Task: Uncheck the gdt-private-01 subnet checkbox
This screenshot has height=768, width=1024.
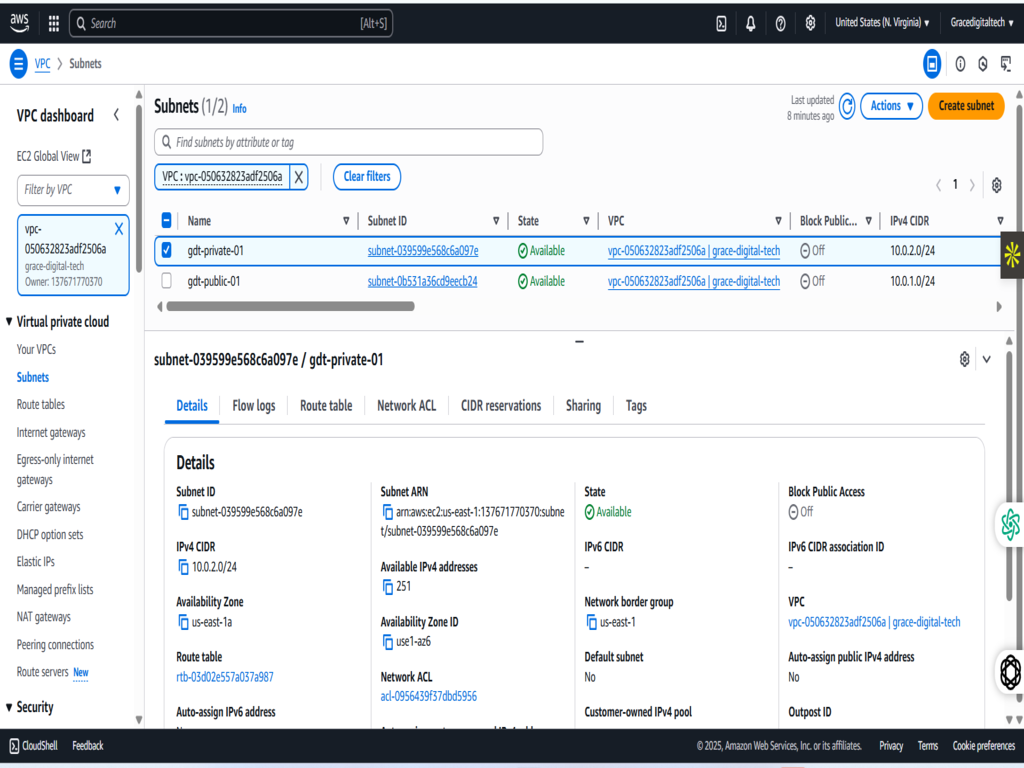Action: pyautogui.click(x=167, y=250)
